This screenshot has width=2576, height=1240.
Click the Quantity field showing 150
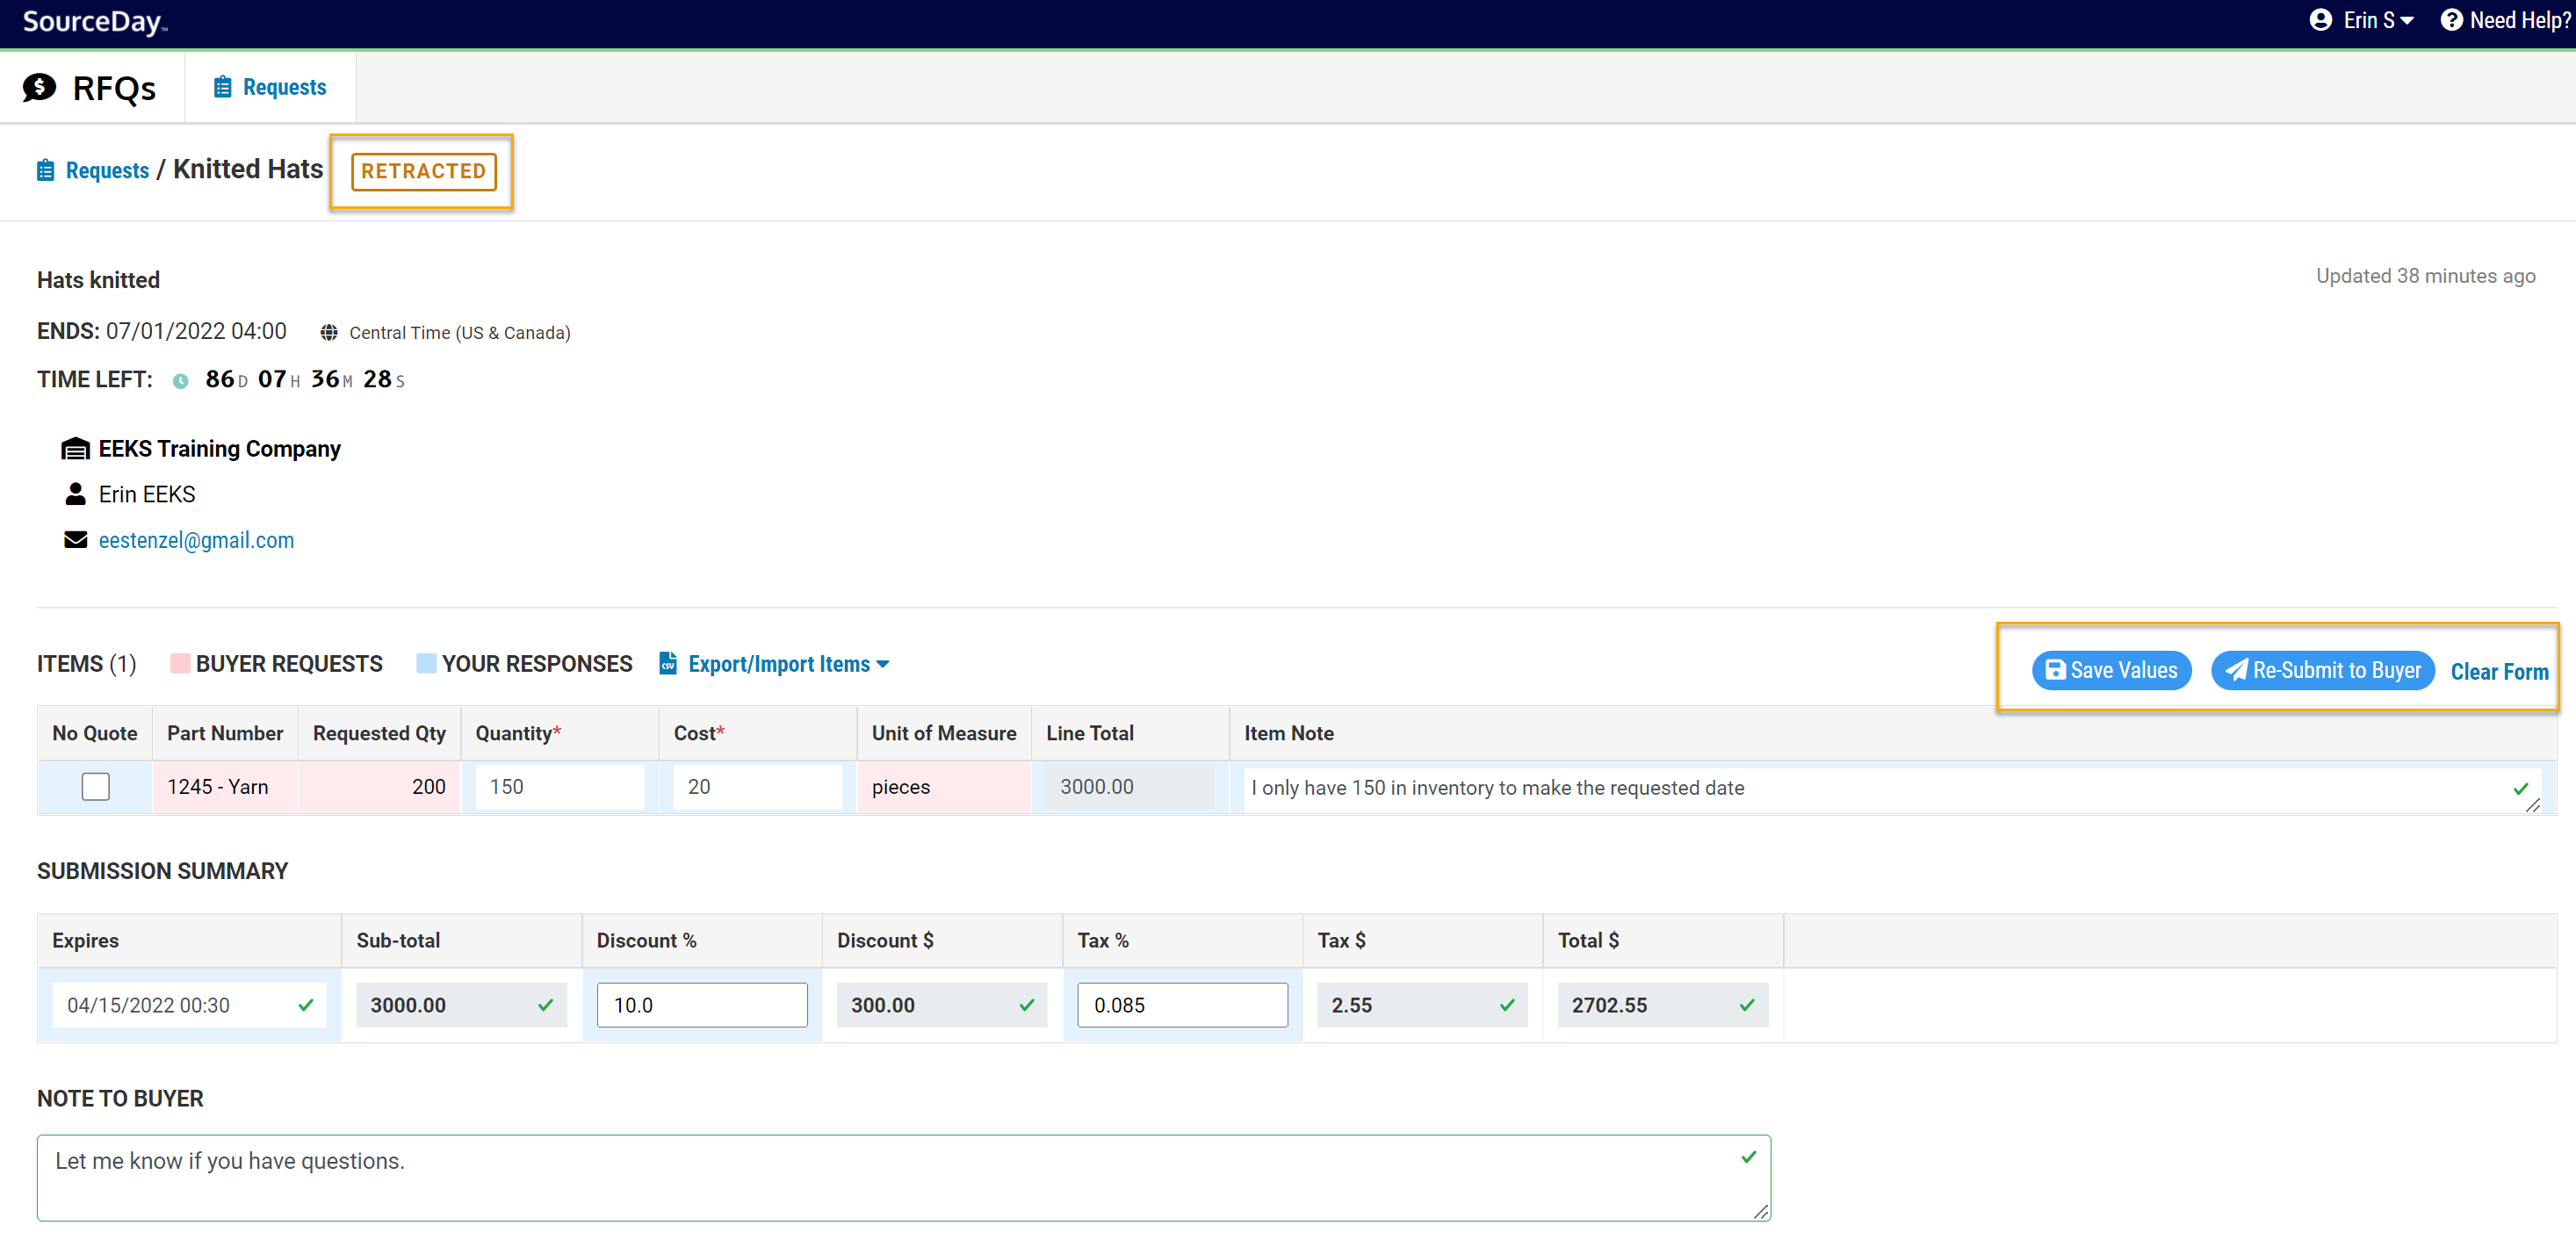pyautogui.click(x=559, y=787)
